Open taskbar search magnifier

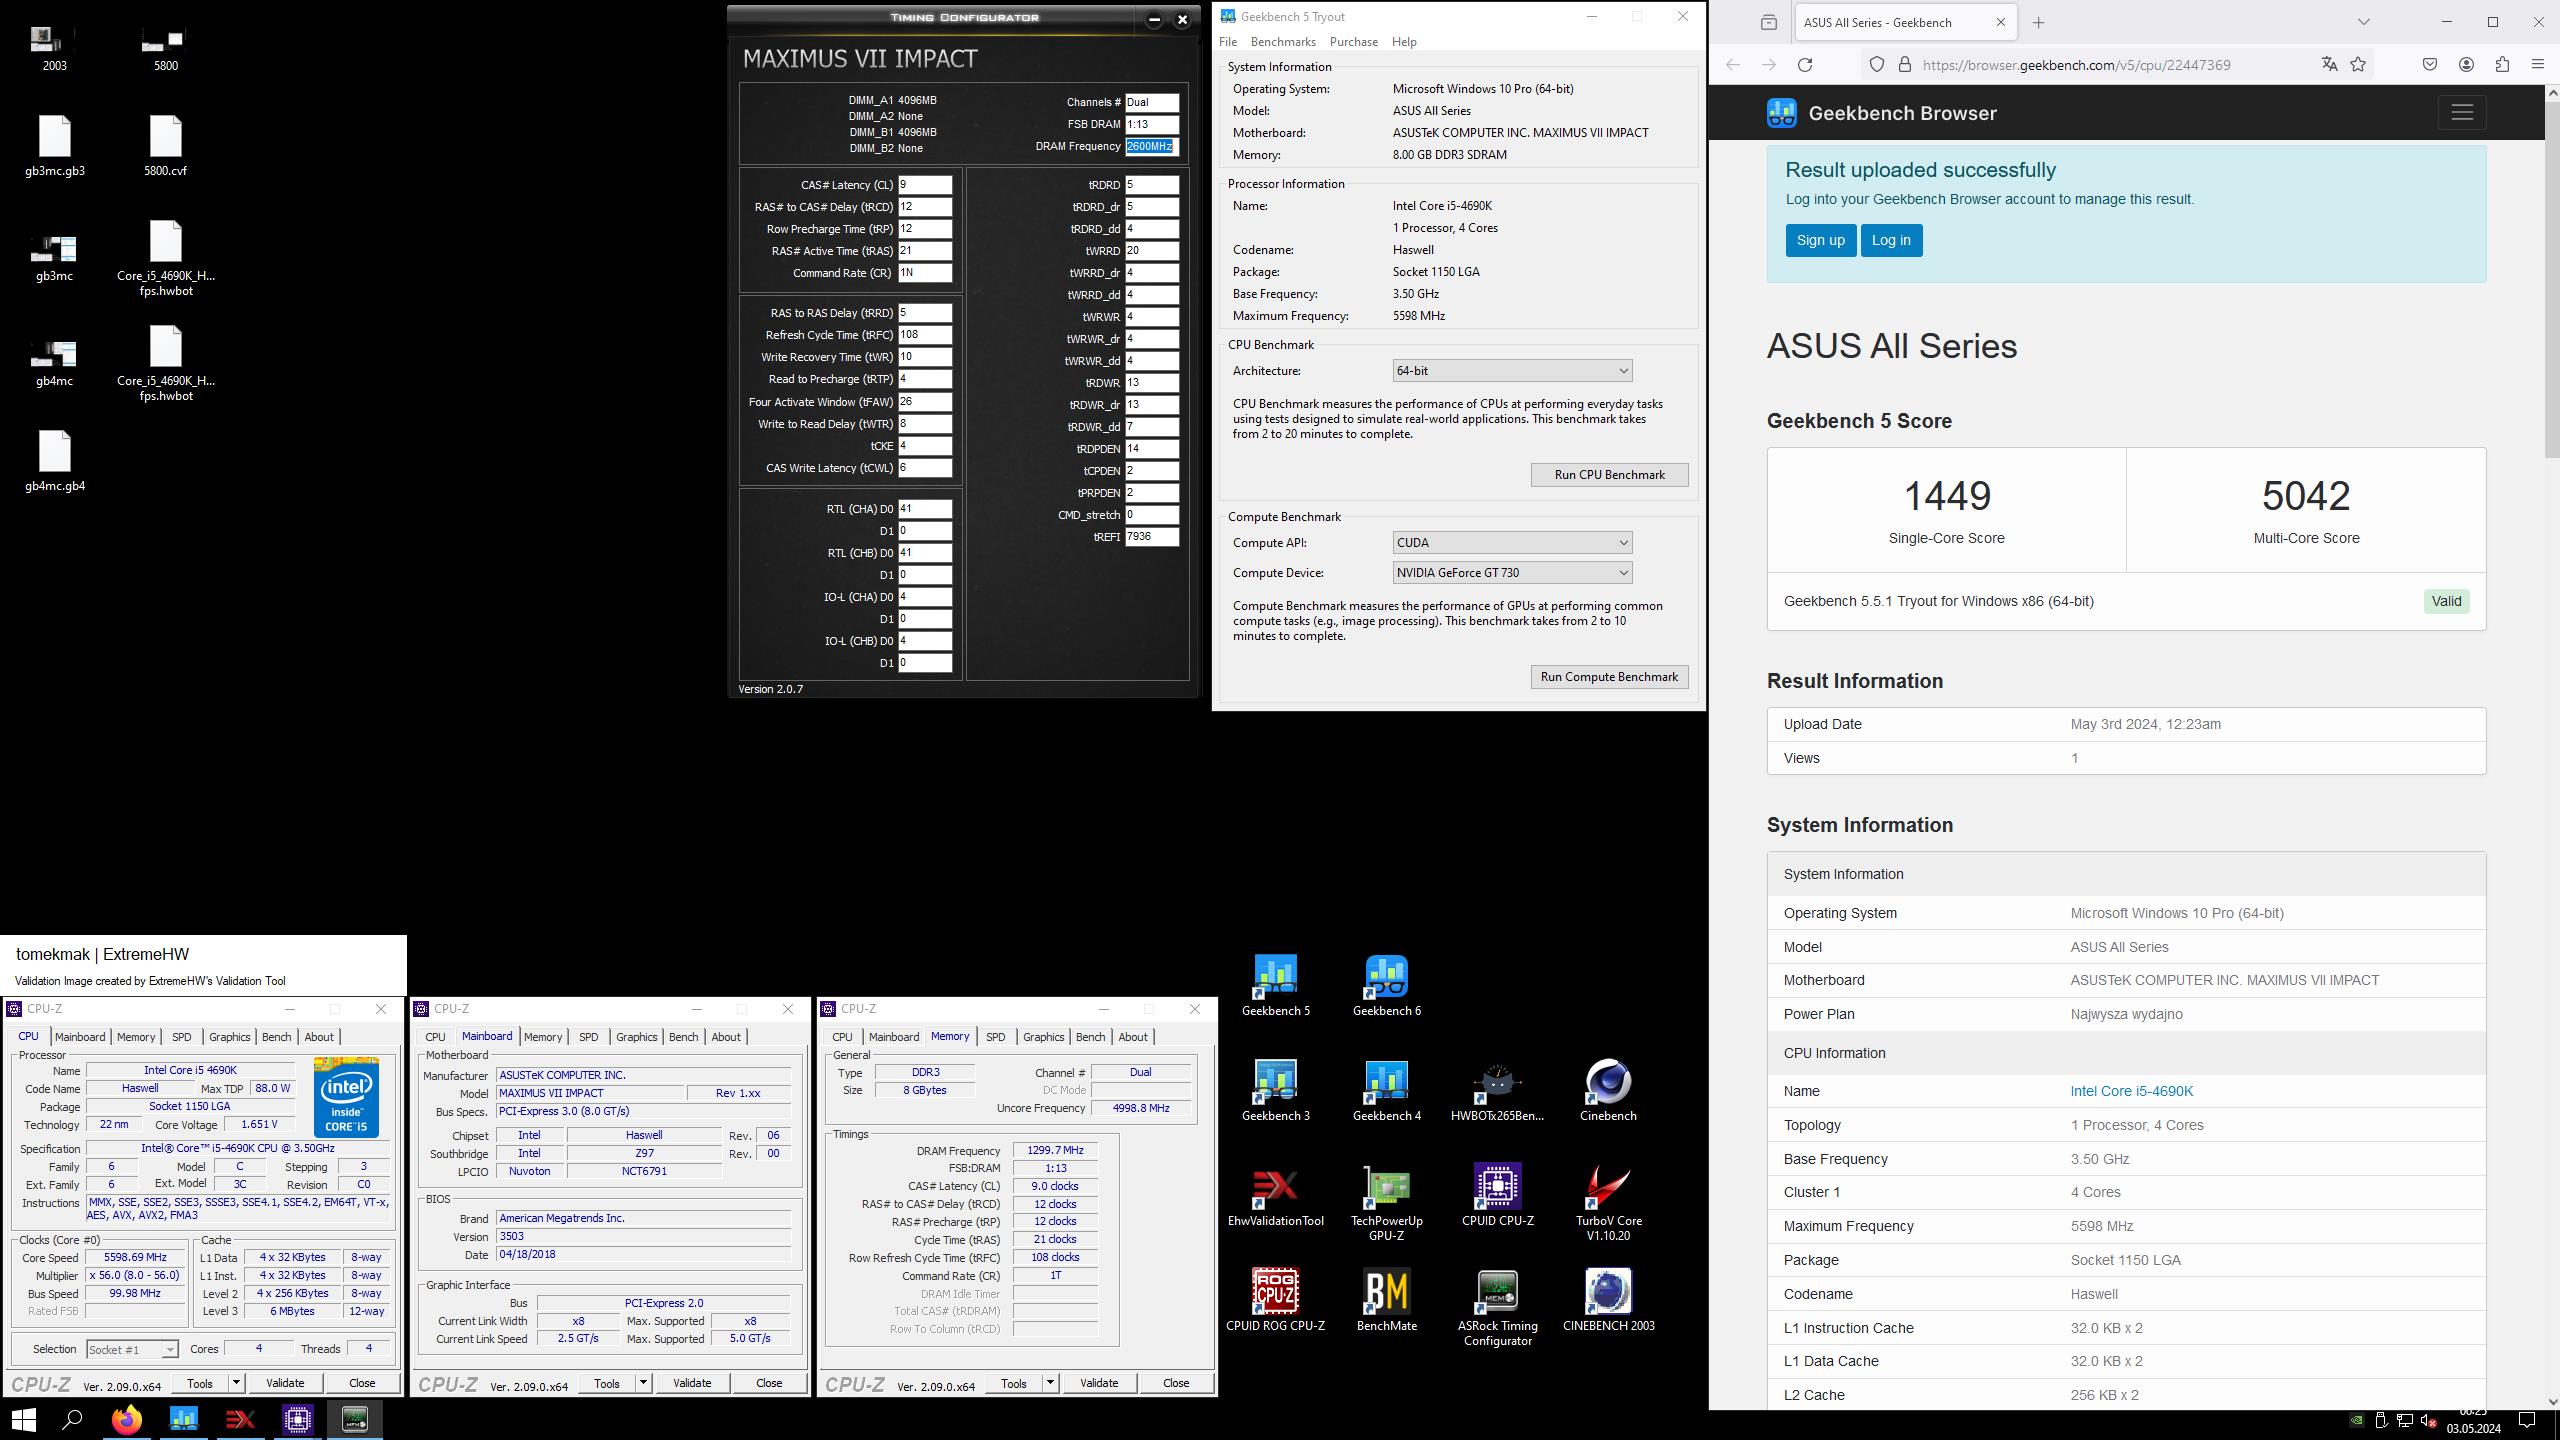(x=72, y=1419)
